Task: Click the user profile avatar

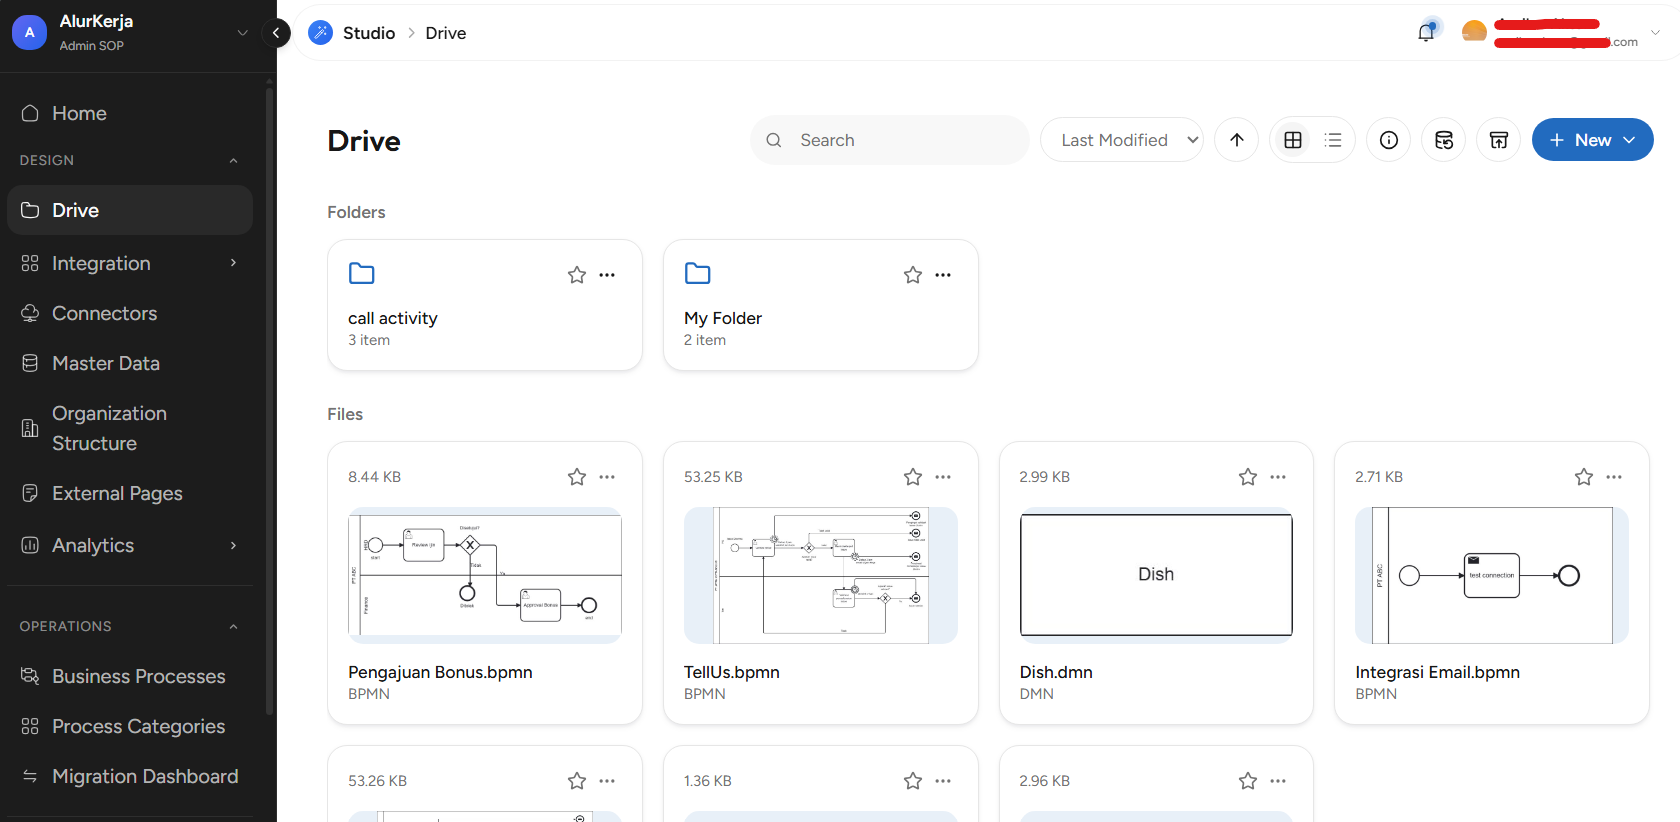Action: 1474,32
